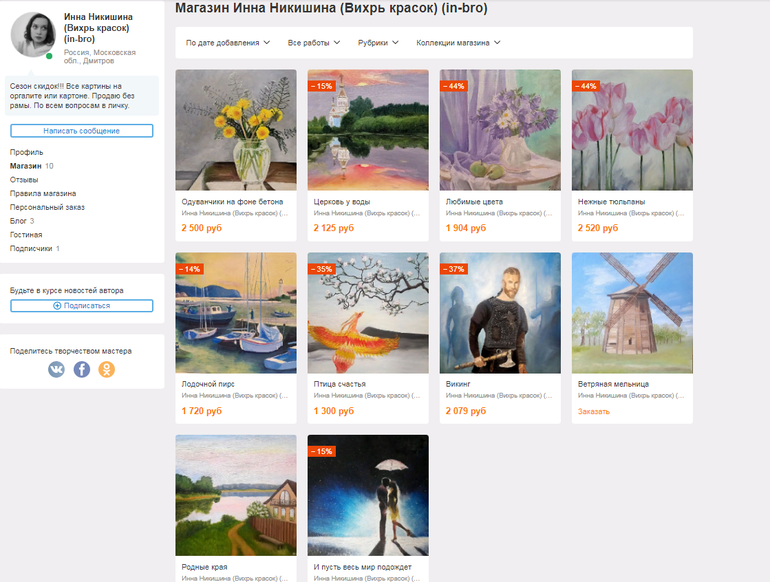Subscribe with the 'Подписаться' button

pyautogui.click(x=82, y=306)
